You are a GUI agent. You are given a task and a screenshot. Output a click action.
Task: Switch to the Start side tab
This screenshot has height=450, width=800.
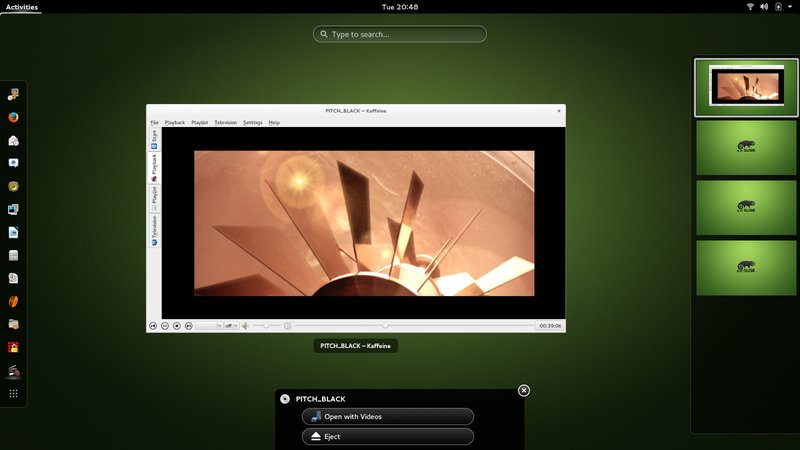point(154,140)
